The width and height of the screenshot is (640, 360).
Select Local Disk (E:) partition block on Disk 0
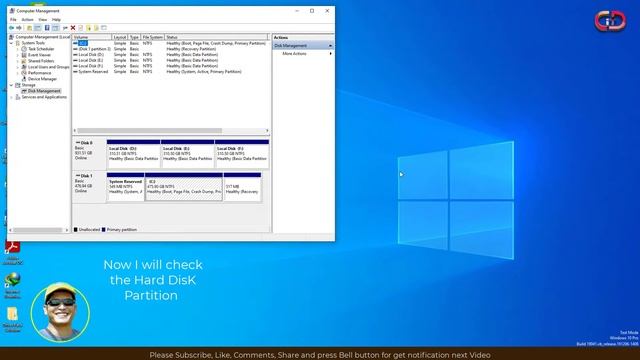187,154
